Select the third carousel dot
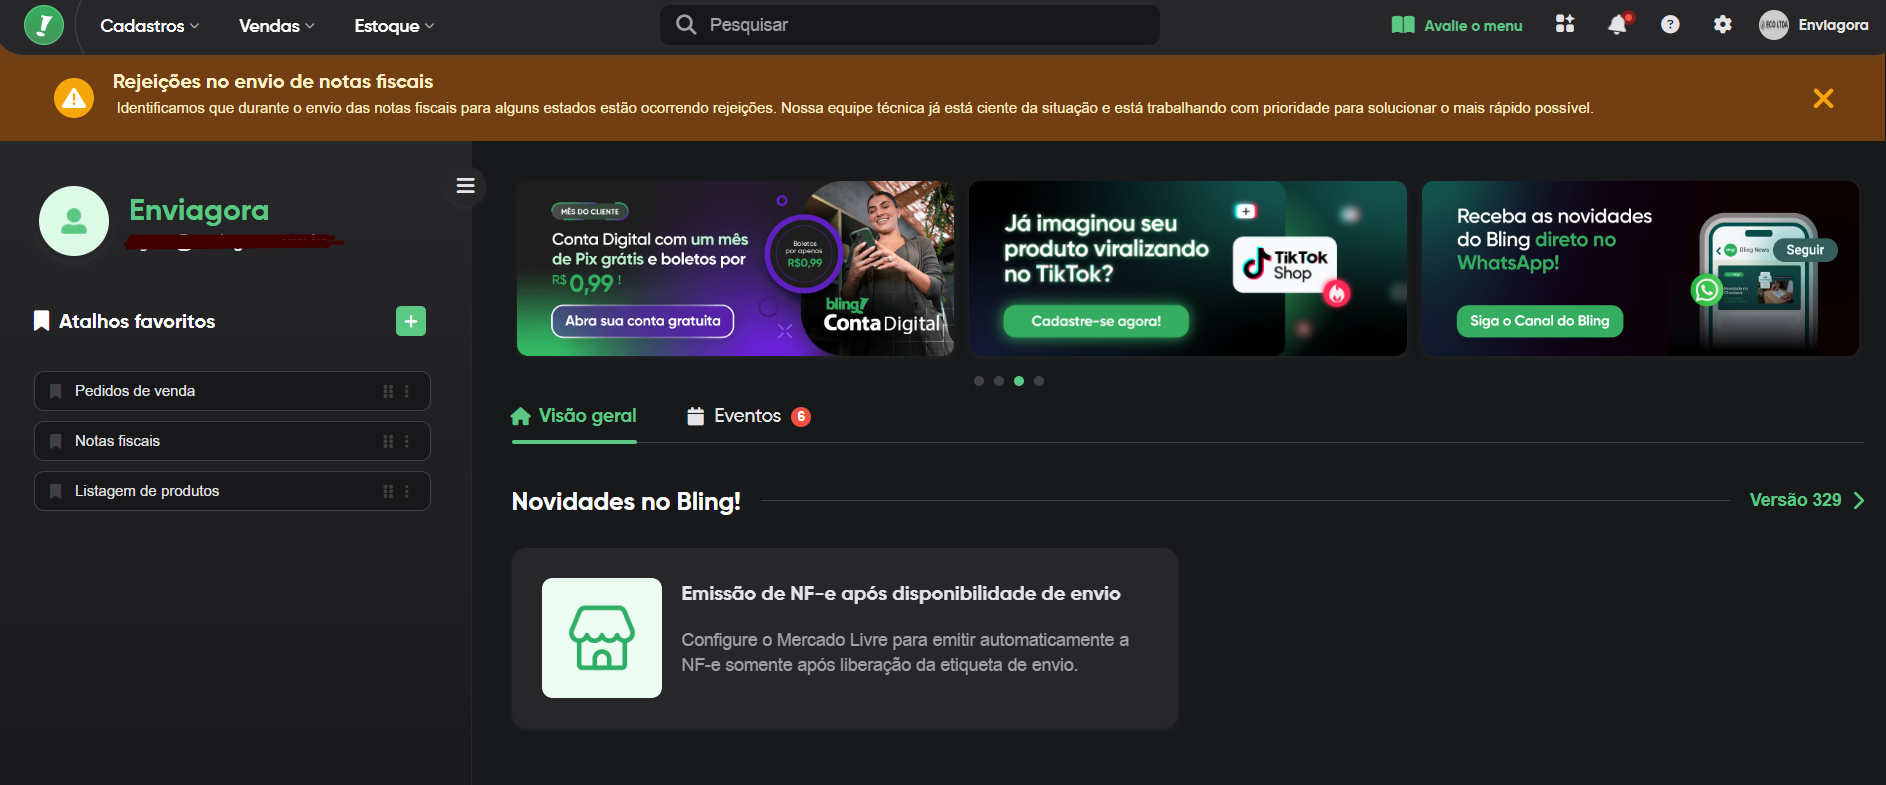Image resolution: width=1886 pixels, height=785 pixels. [1019, 381]
